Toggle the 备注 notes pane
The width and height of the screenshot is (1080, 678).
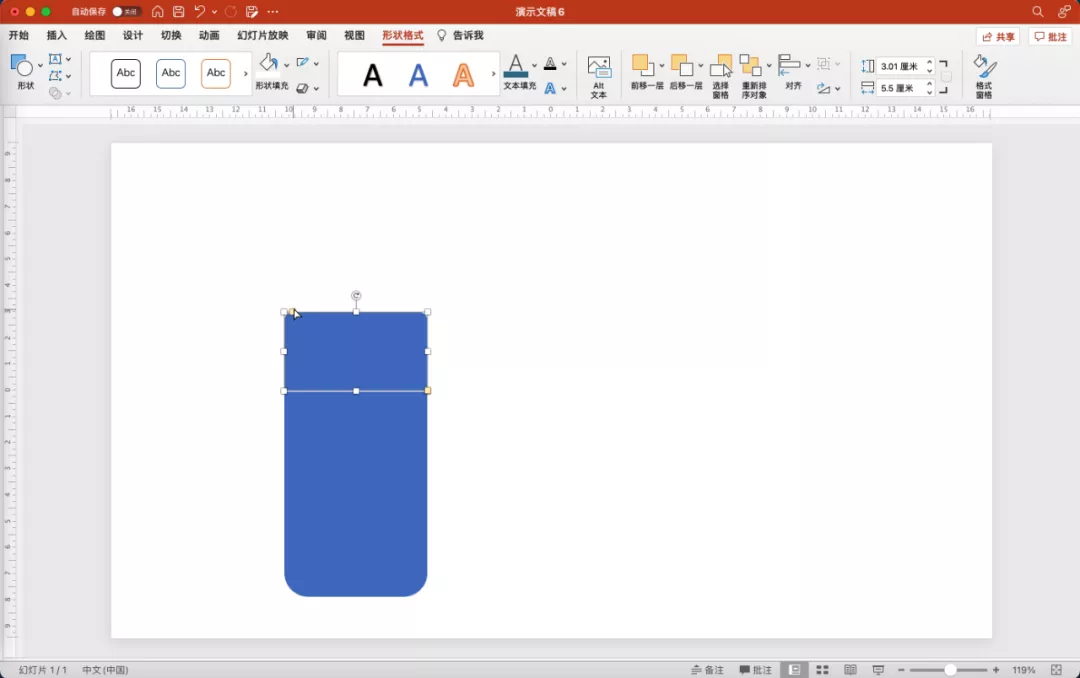707,670
